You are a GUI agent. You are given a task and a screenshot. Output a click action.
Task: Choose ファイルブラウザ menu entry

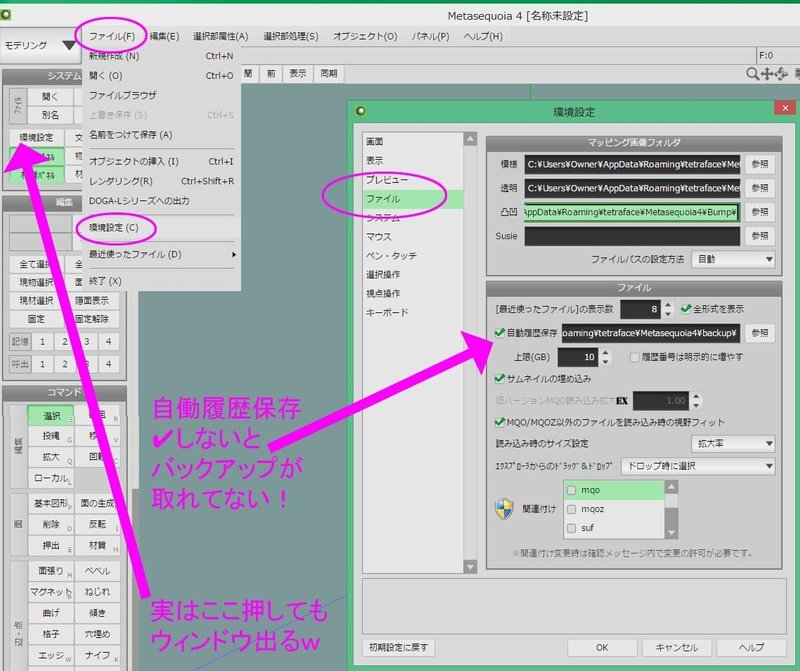coord(161,95)
